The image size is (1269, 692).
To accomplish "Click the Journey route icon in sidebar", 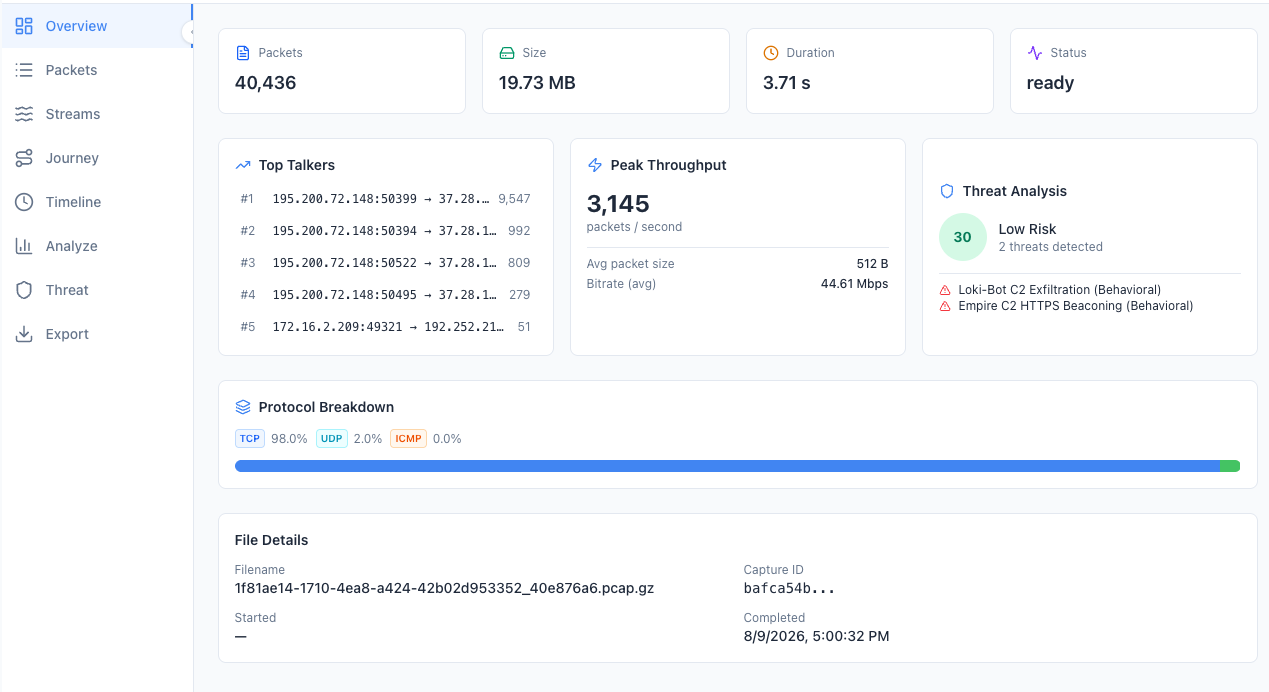I will point(24,158).
